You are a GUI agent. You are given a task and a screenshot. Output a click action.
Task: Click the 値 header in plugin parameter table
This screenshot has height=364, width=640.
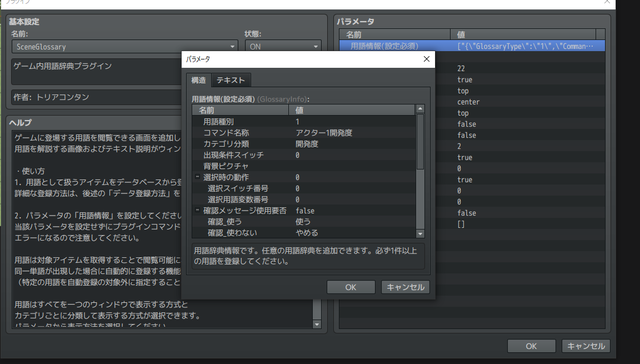pos(523,35)
